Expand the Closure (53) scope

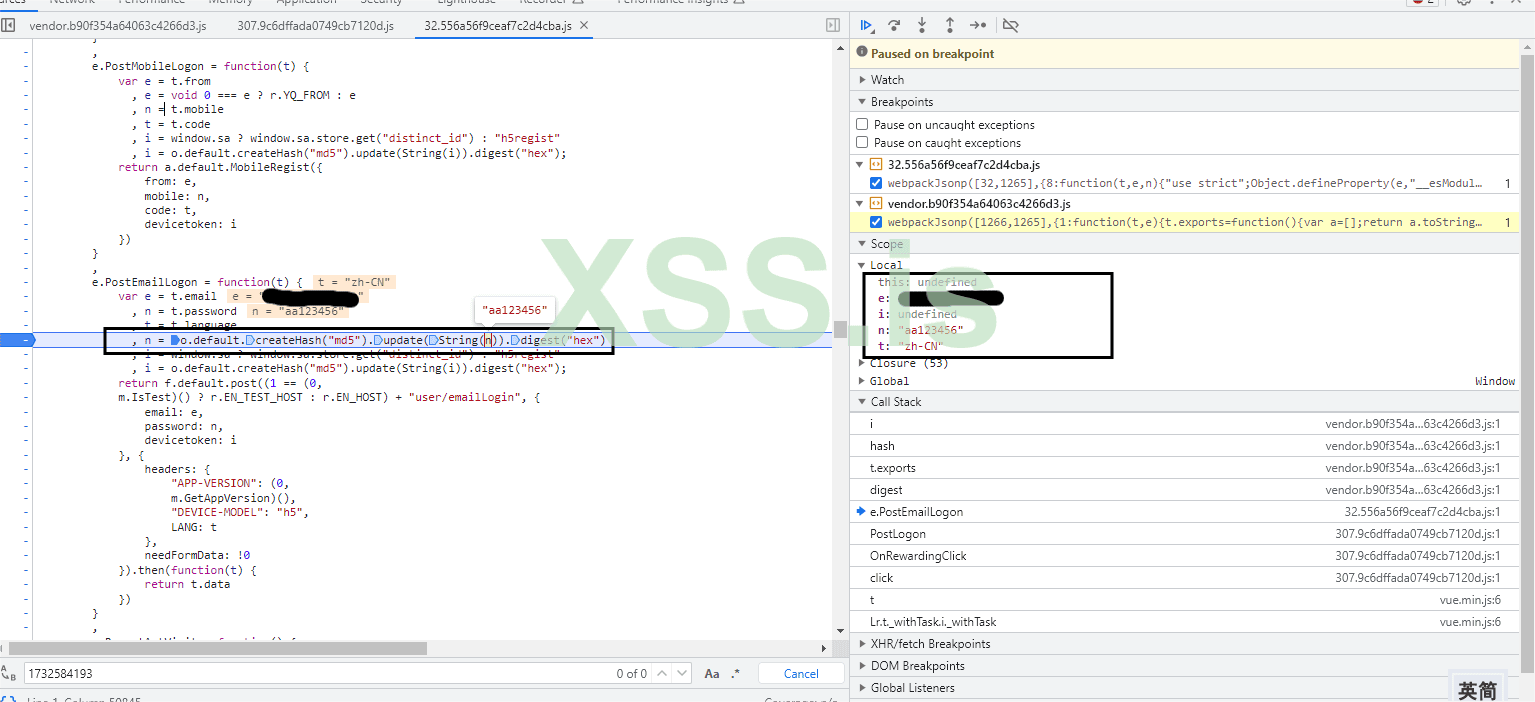pyautogui.click(x=862, y=363)
